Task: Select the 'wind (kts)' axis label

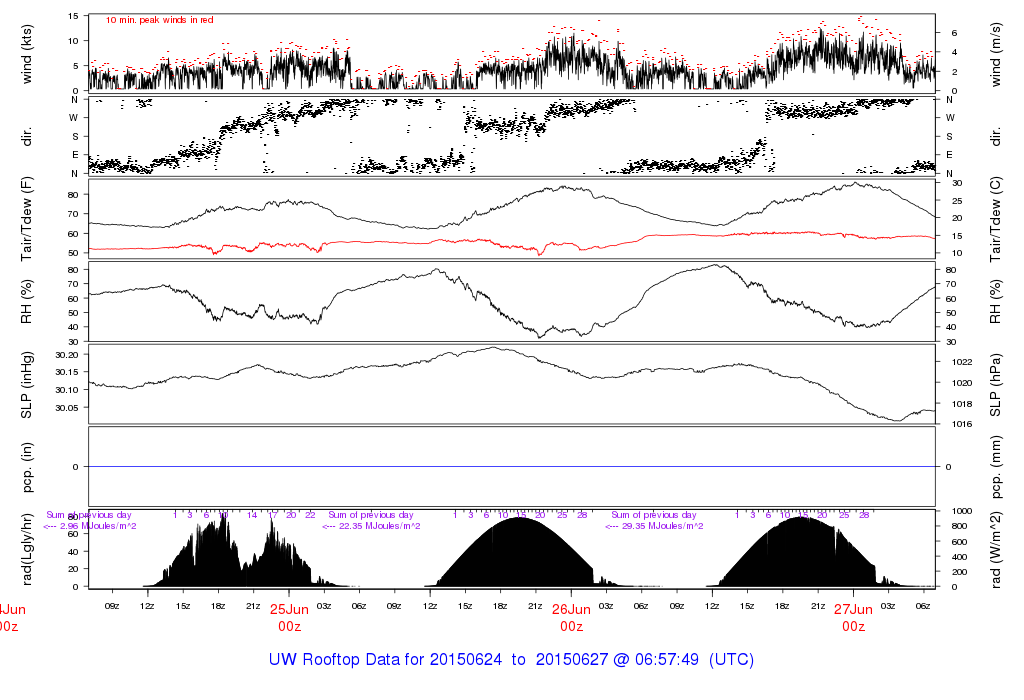Action: point(27,54)
